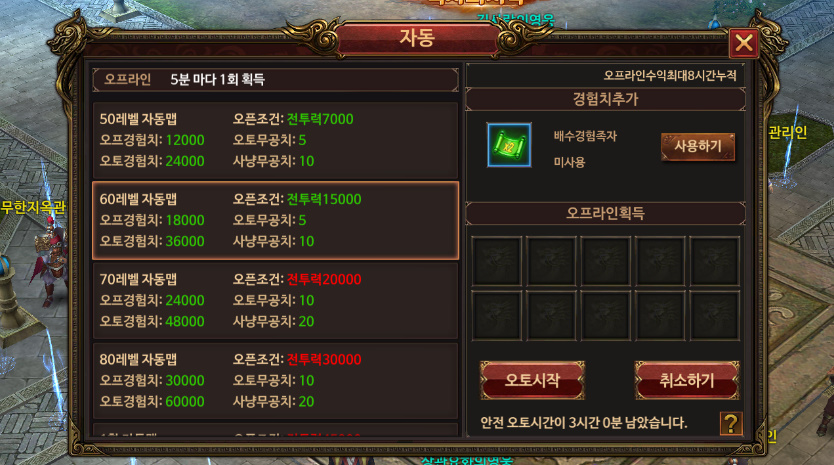Start auto with the 오토시작 button
The height and width of the screenshot is (465, 834).
[532, 380]
